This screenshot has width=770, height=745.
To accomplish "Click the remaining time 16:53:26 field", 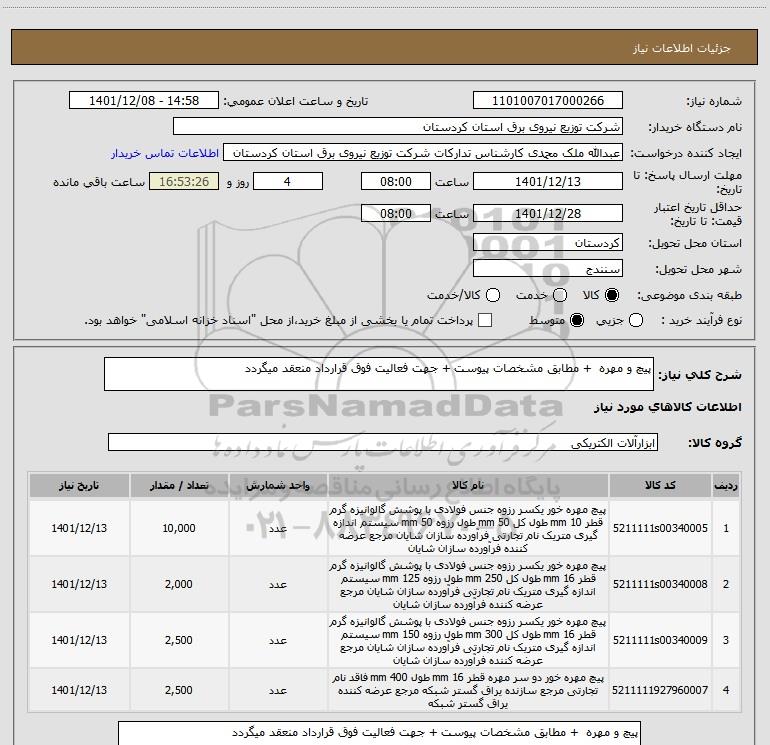I will click(184, 182).
